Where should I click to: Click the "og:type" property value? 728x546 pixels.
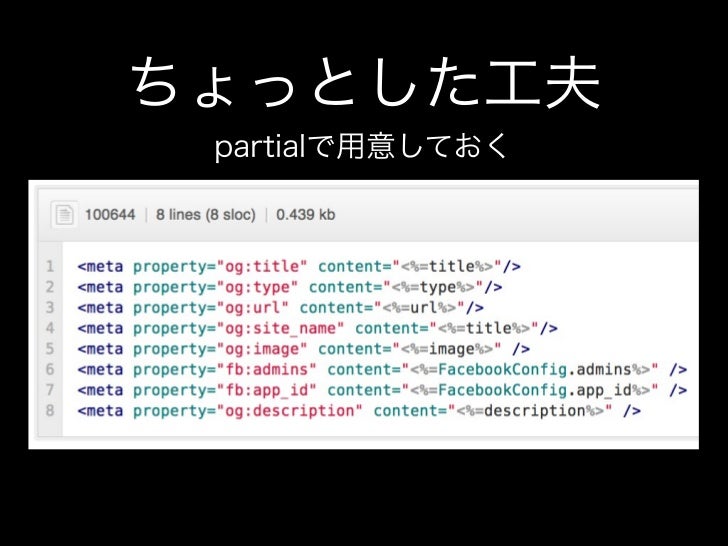[x=257, y=287]
